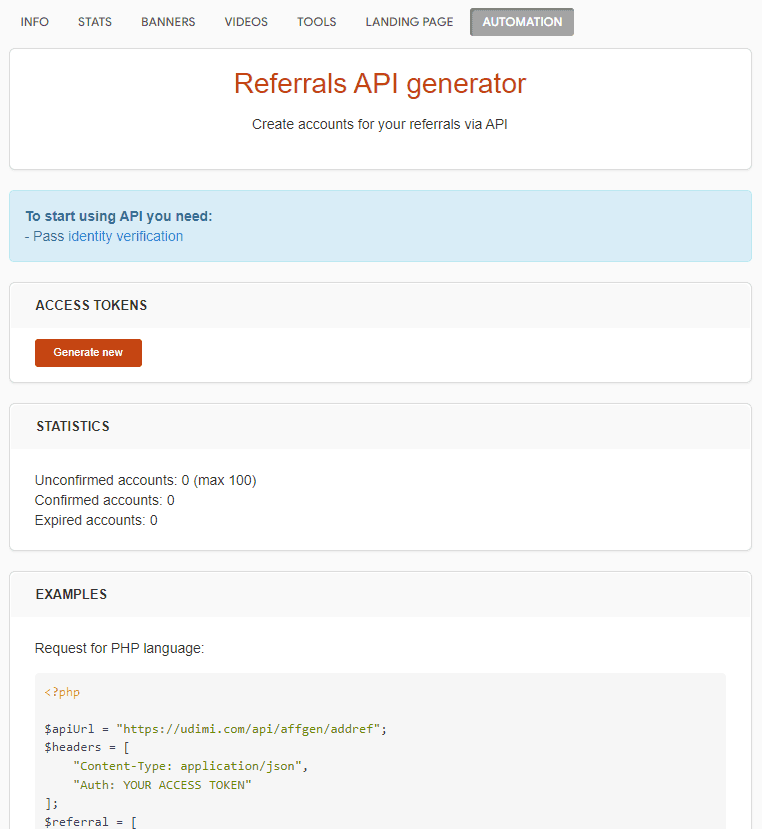Switch to the STATS tab
Image resolution: width=762 pixels, height=829 pixels.
click(95, 22)
